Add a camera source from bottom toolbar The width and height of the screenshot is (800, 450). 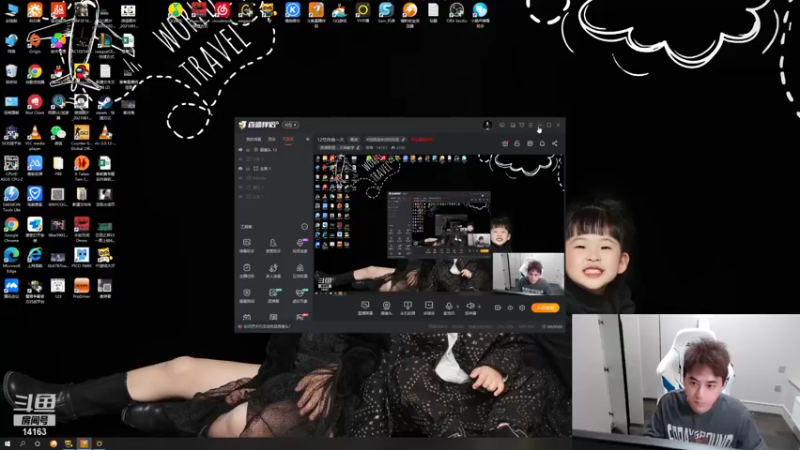coord(386,306)
